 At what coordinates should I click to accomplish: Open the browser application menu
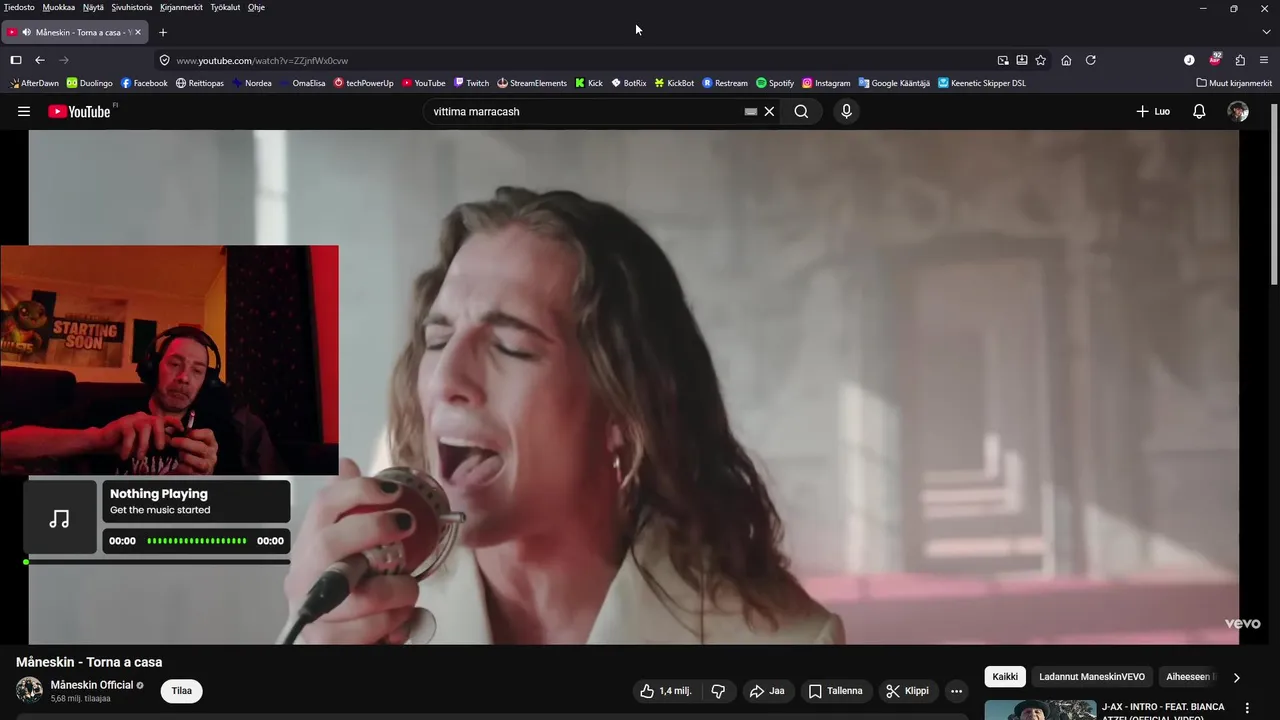[1264, 60]
